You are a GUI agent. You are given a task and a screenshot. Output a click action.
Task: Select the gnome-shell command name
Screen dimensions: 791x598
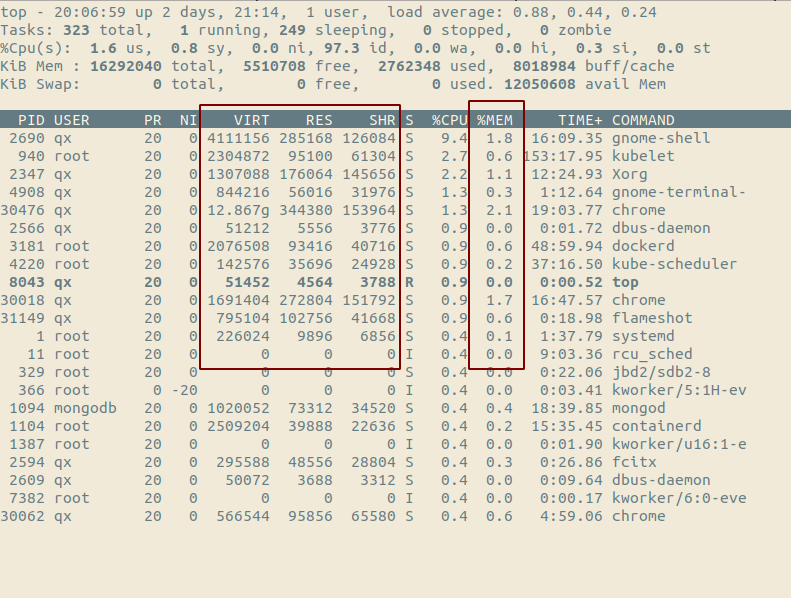(x=661, y=138)
